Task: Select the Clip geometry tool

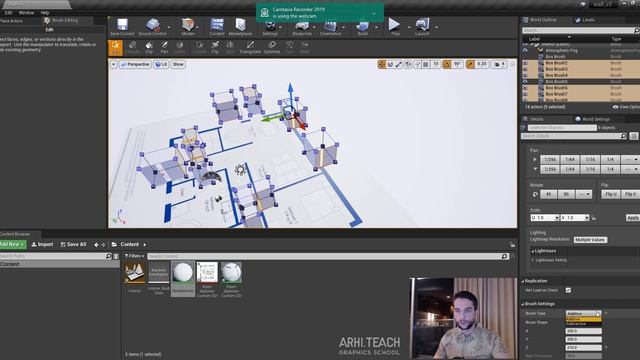Action: [149, 48]
